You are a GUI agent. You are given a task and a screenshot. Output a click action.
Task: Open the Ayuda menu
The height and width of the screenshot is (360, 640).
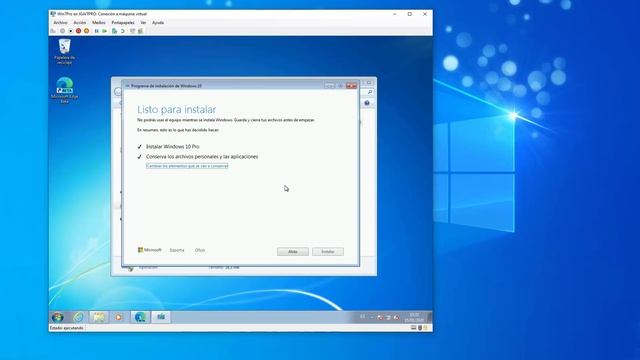pos(158,23)
